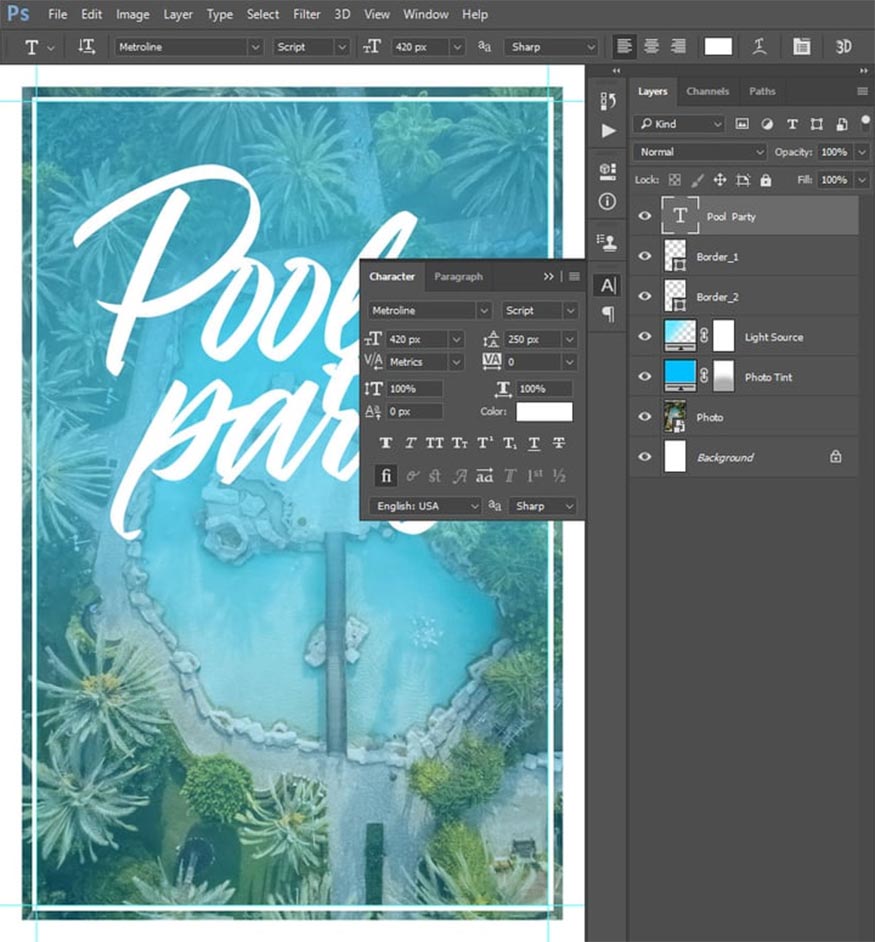This screenshot has height=942, width=875.
Task: Hide the Border_1 layer
Action: (x=645, y=256)
